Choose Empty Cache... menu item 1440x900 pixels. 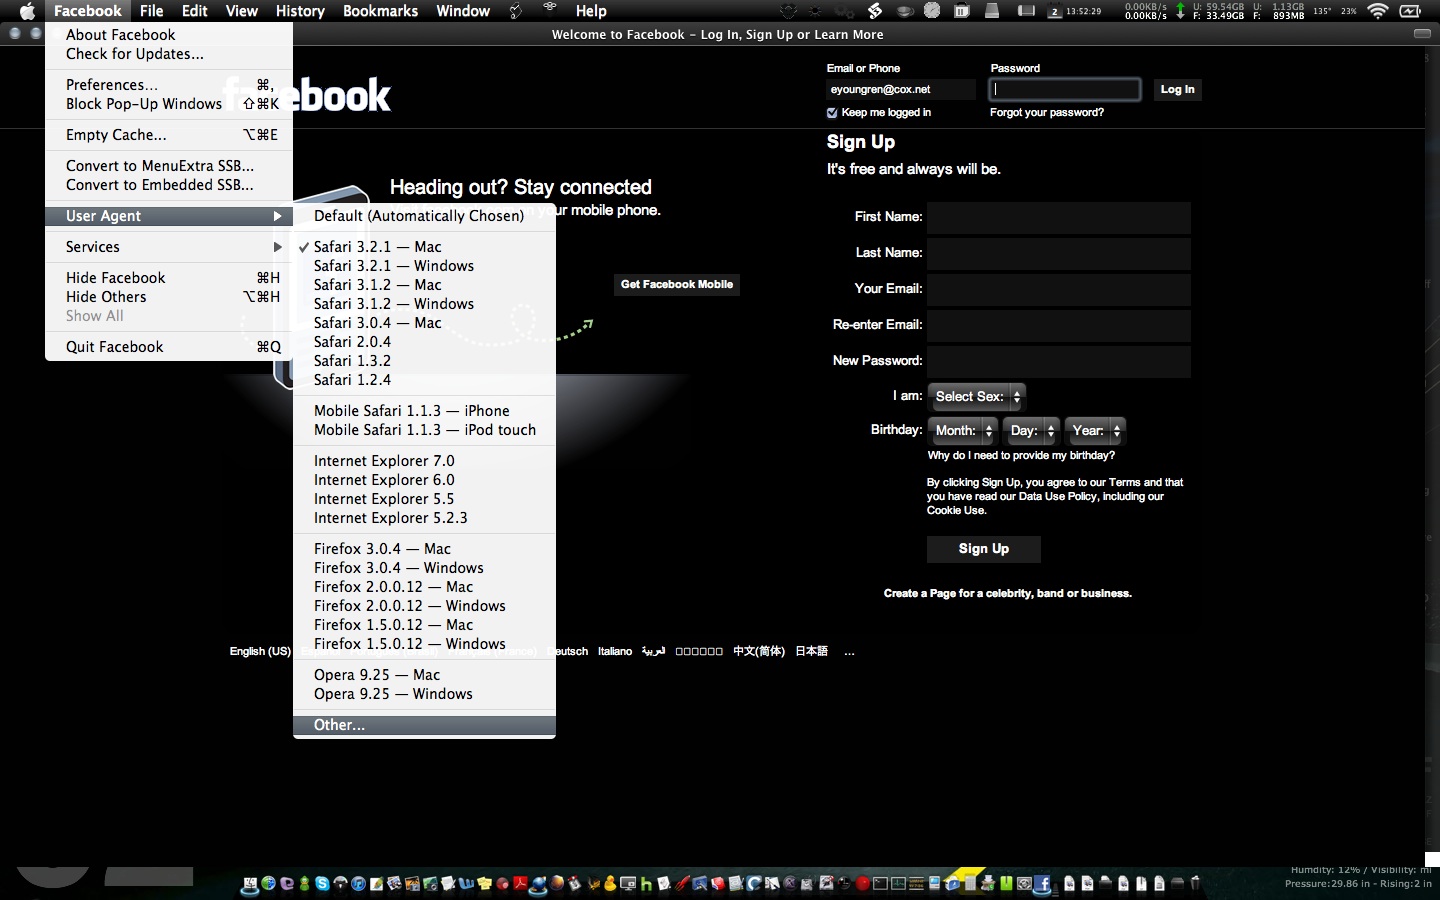coord(169,135)
